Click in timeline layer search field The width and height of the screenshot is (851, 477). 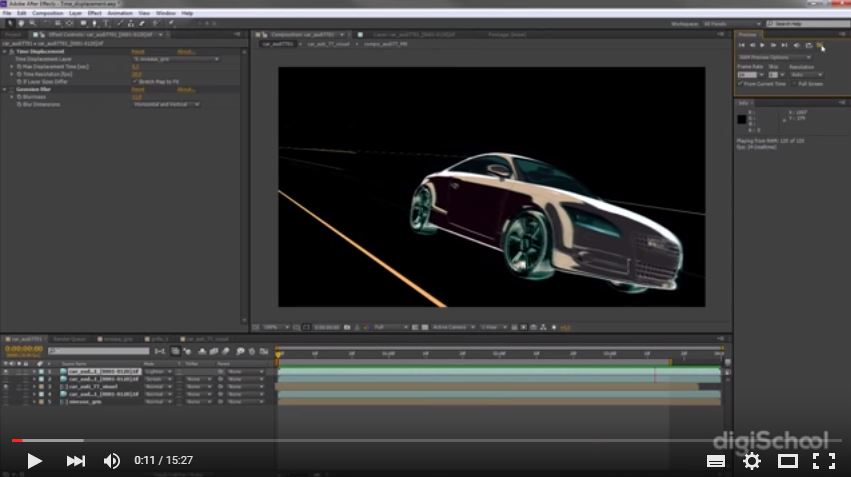[99, 352]
